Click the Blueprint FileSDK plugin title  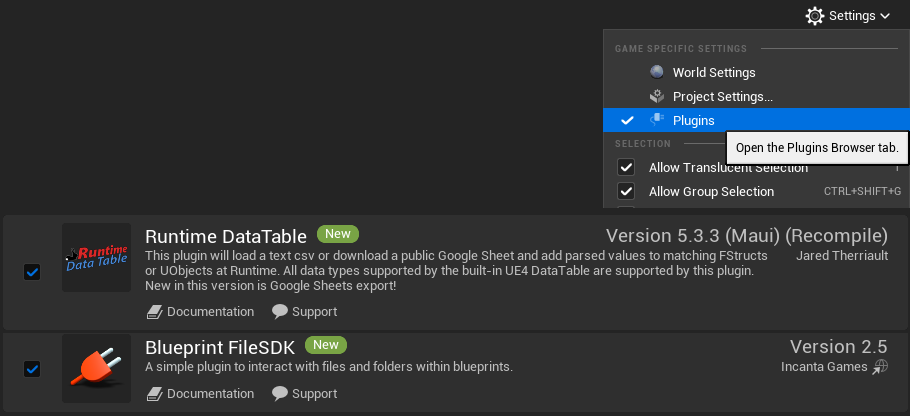coord(220,347)
